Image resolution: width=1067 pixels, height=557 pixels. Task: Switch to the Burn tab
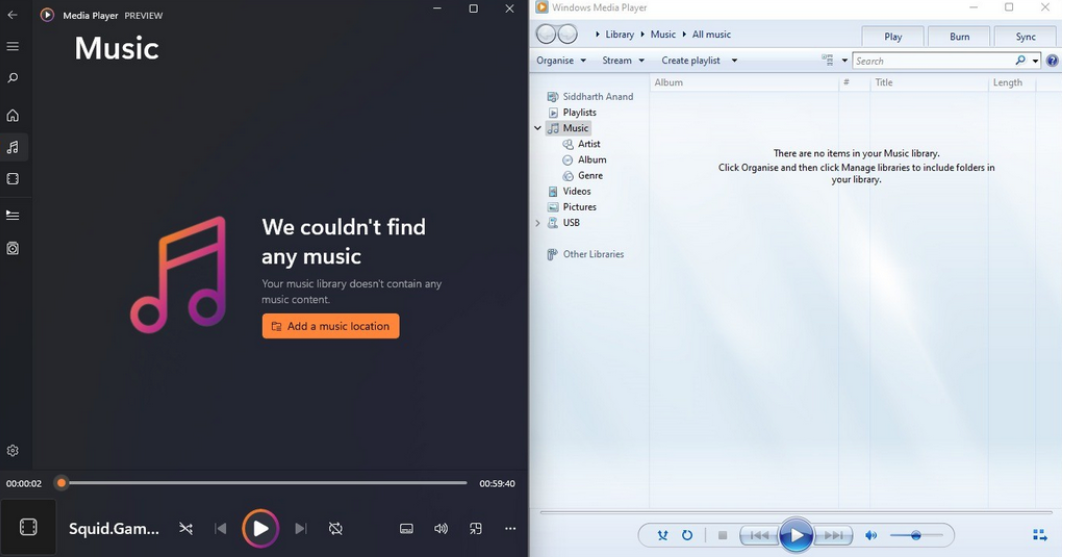pyautogui.click(x=959, y=37)
